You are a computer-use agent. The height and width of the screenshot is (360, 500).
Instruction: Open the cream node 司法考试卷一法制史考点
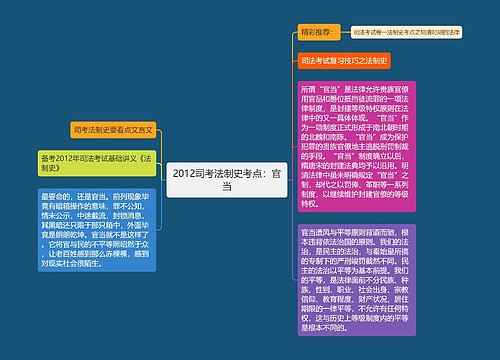coord(406,32)
